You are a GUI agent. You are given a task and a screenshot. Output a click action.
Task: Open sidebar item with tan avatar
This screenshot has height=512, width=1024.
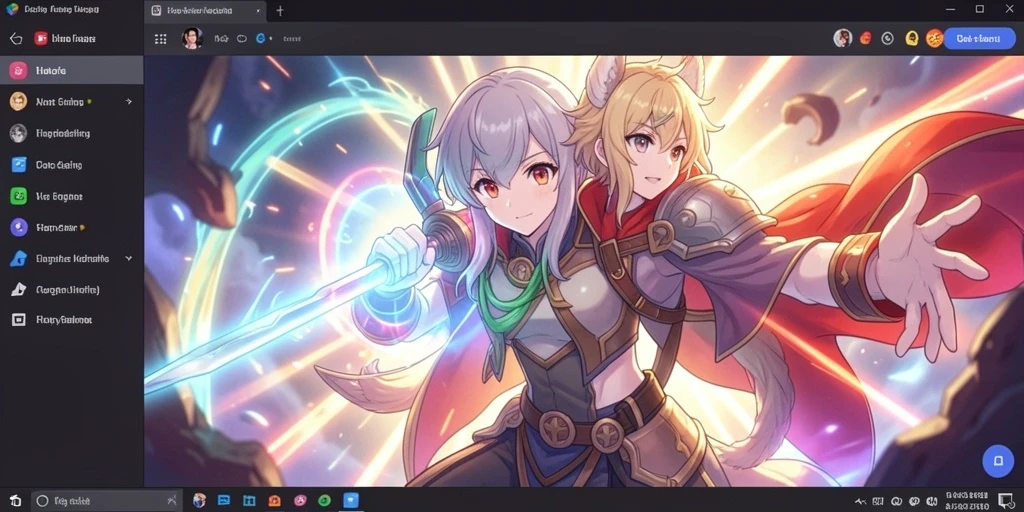[x=72, y=101]
